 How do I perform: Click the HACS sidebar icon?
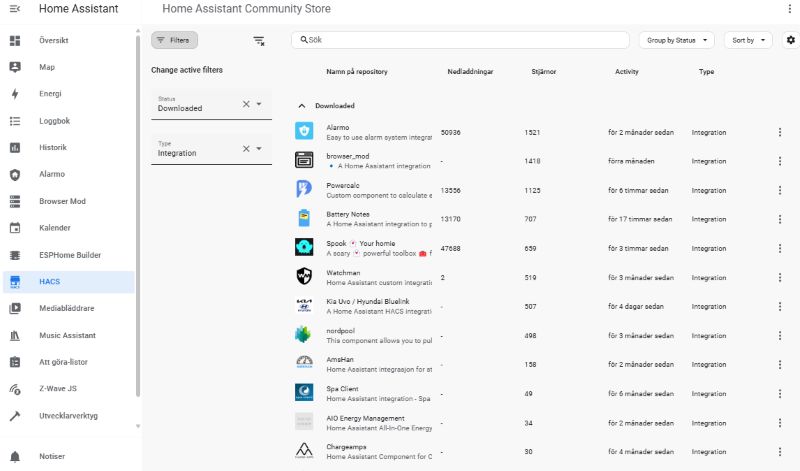(x=15, y=282)
